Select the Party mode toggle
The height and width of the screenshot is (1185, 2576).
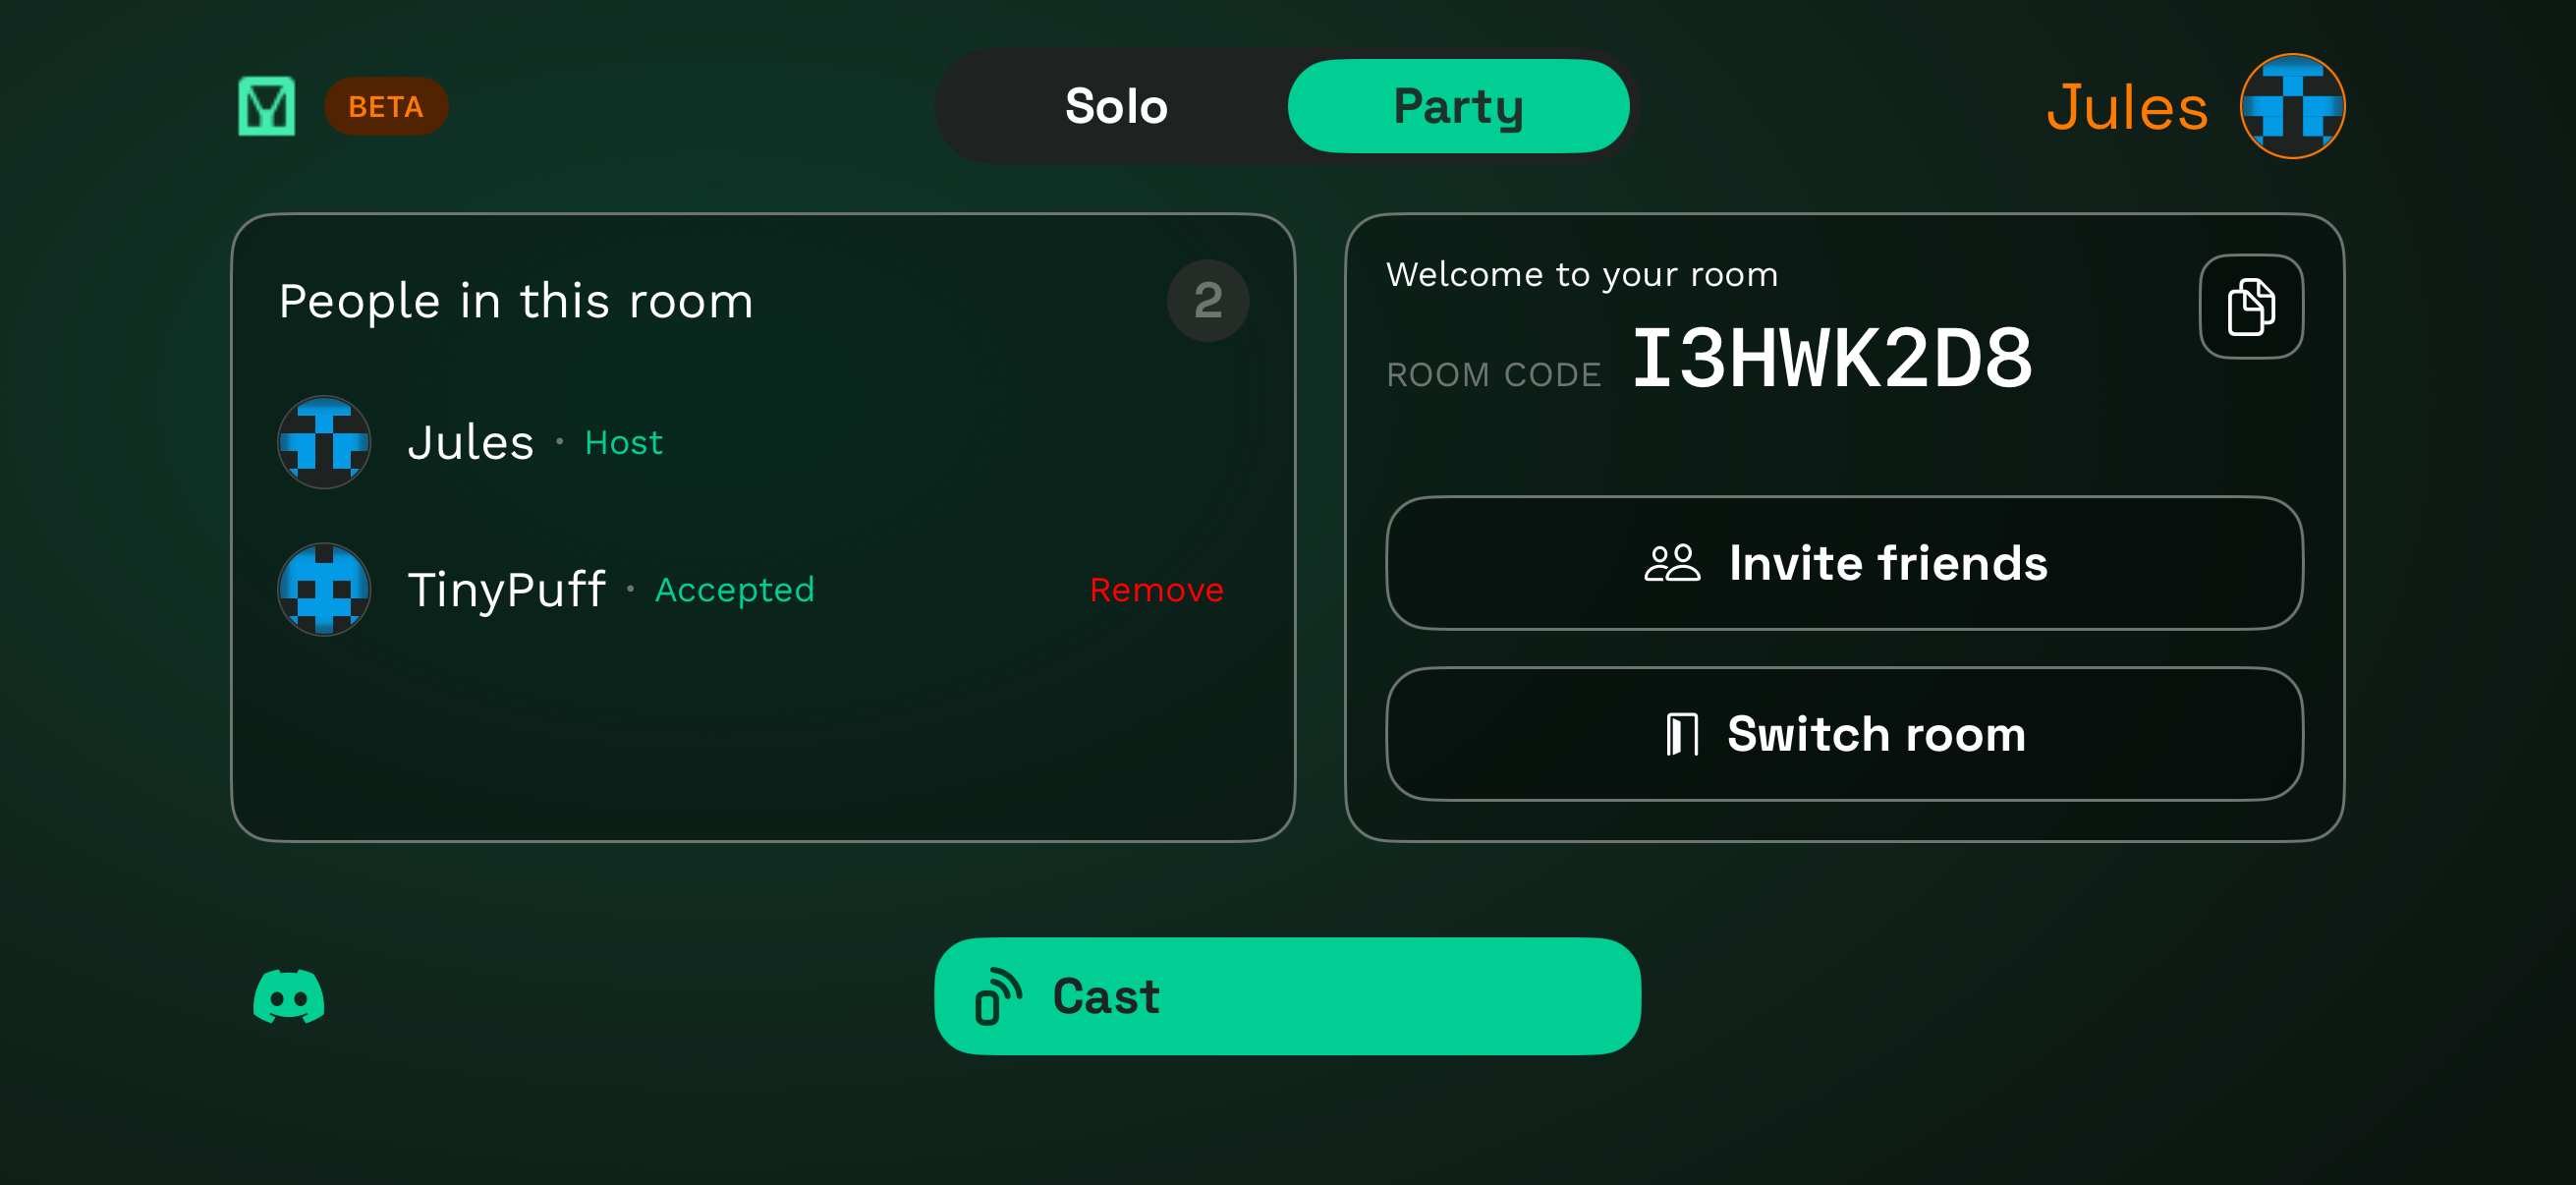click(1458, 105)
